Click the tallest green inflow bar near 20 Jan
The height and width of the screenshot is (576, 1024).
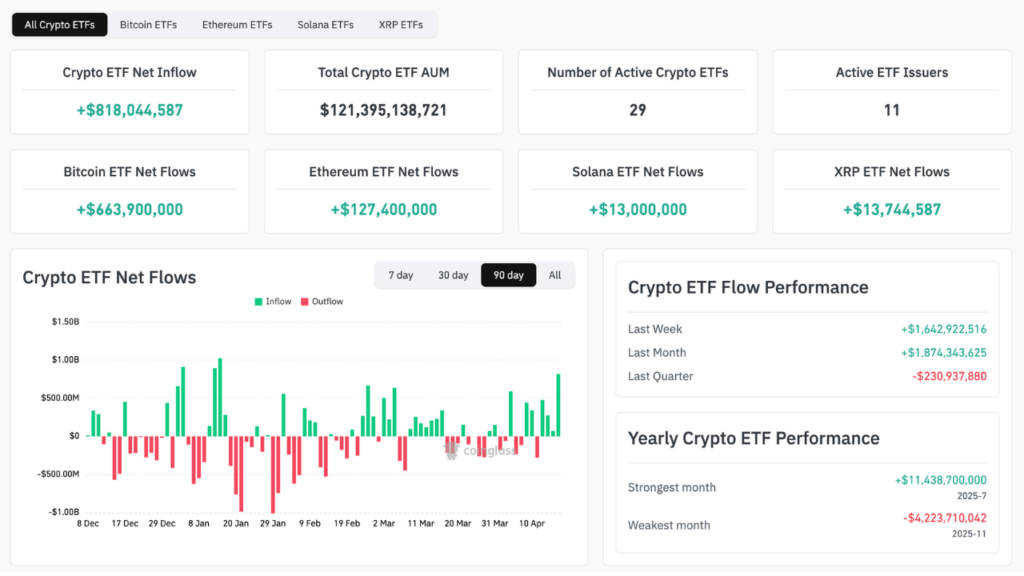(221, 395)
